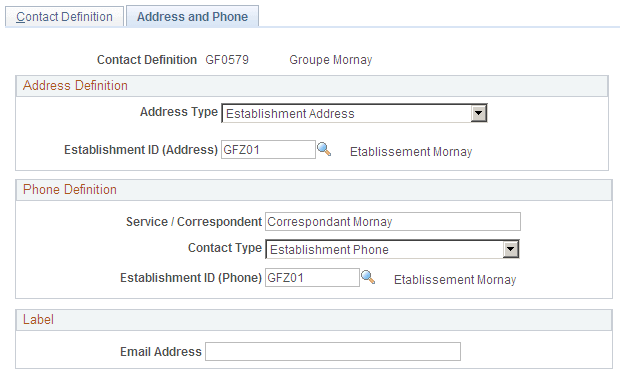
Task: Click Etablissement Mornay beside address lookup
Action: coord(411,152)
